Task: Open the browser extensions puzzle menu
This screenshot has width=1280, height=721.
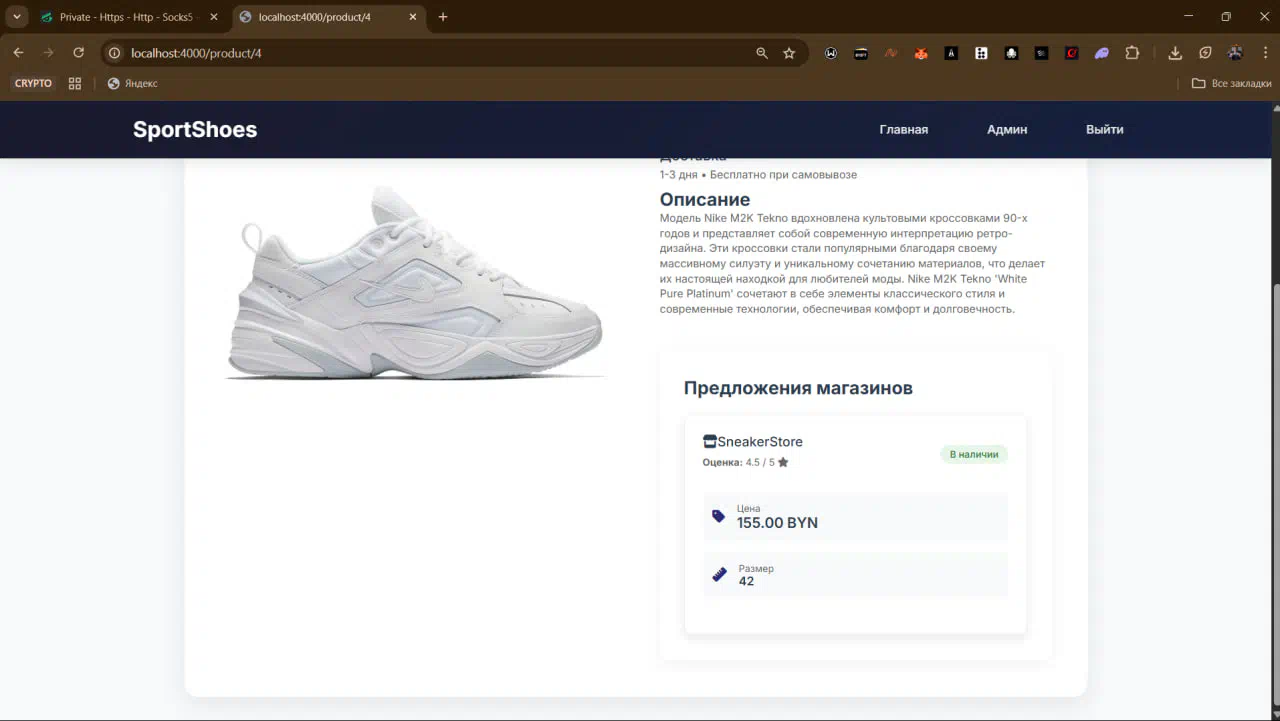Action: 1132,53
